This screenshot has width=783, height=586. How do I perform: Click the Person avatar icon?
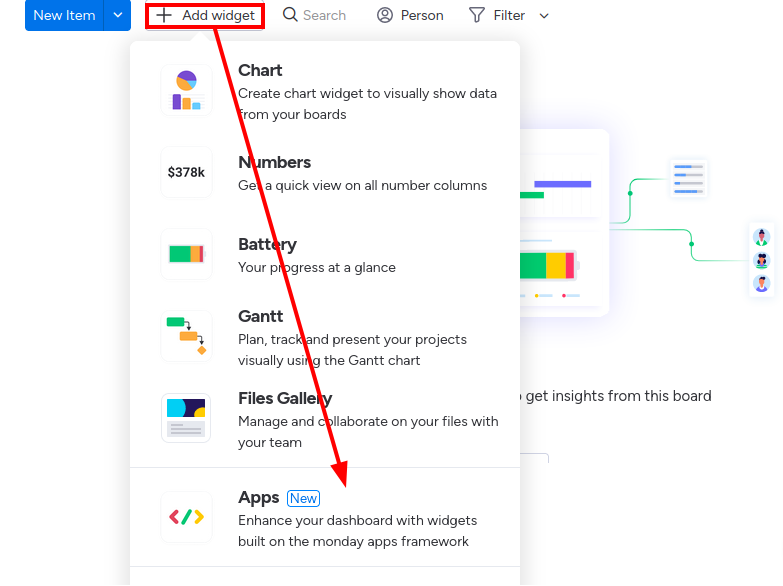point(385,15)
